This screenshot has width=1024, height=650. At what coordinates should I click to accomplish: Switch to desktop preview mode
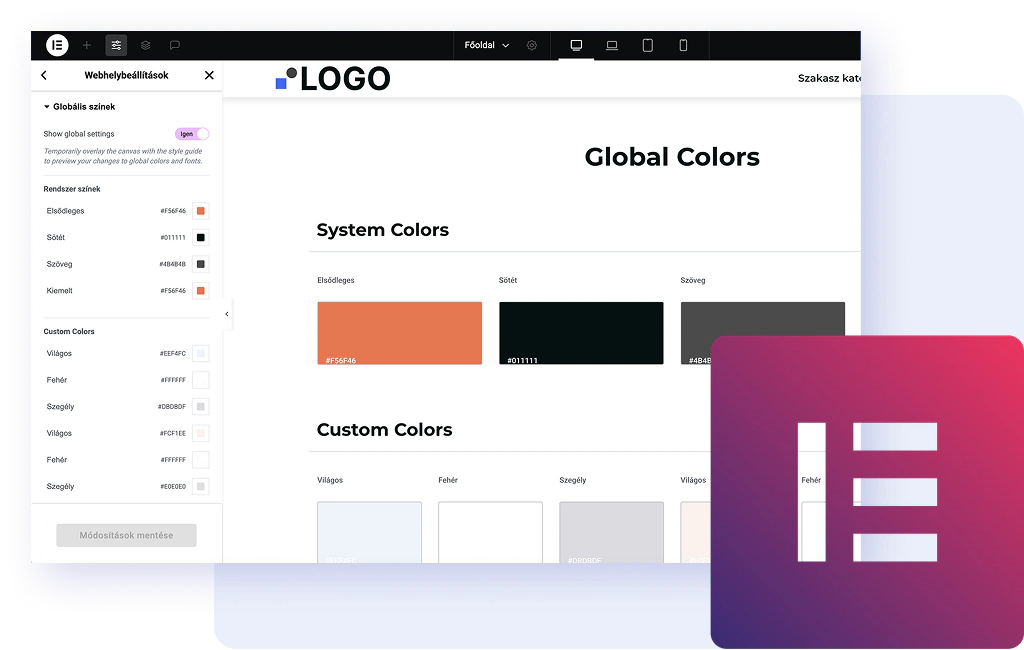point(576,45)
